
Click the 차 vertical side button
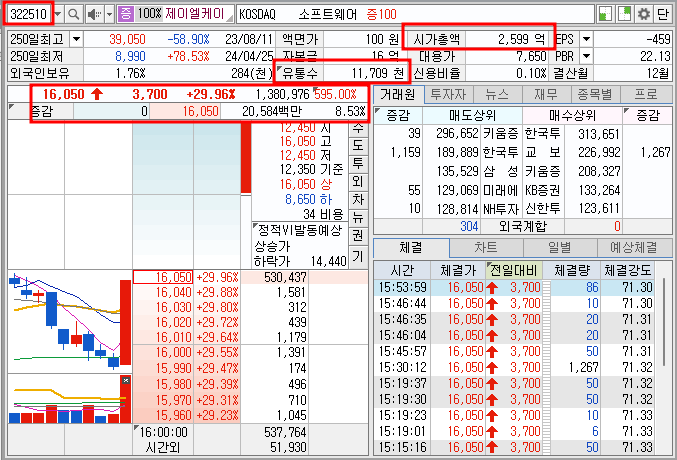click(x=358, y=200)
